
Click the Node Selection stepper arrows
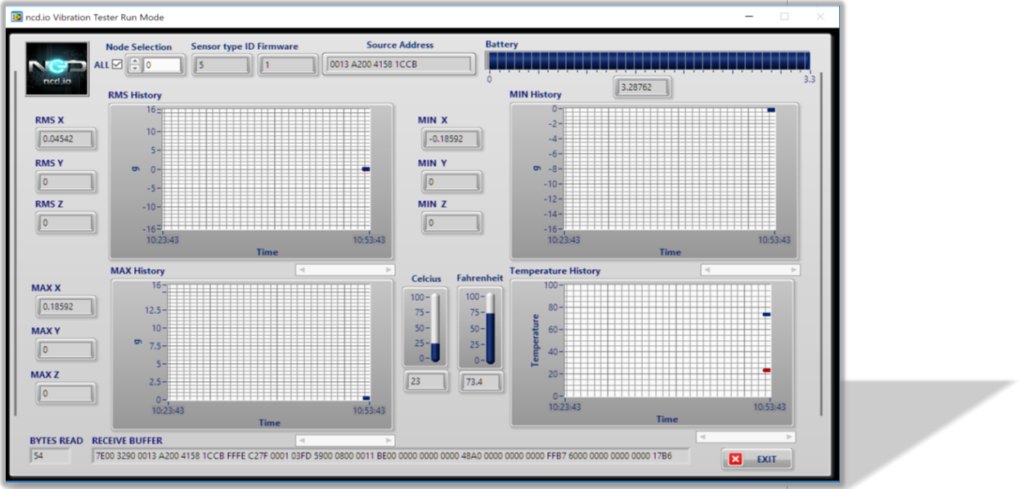point(135,65)
